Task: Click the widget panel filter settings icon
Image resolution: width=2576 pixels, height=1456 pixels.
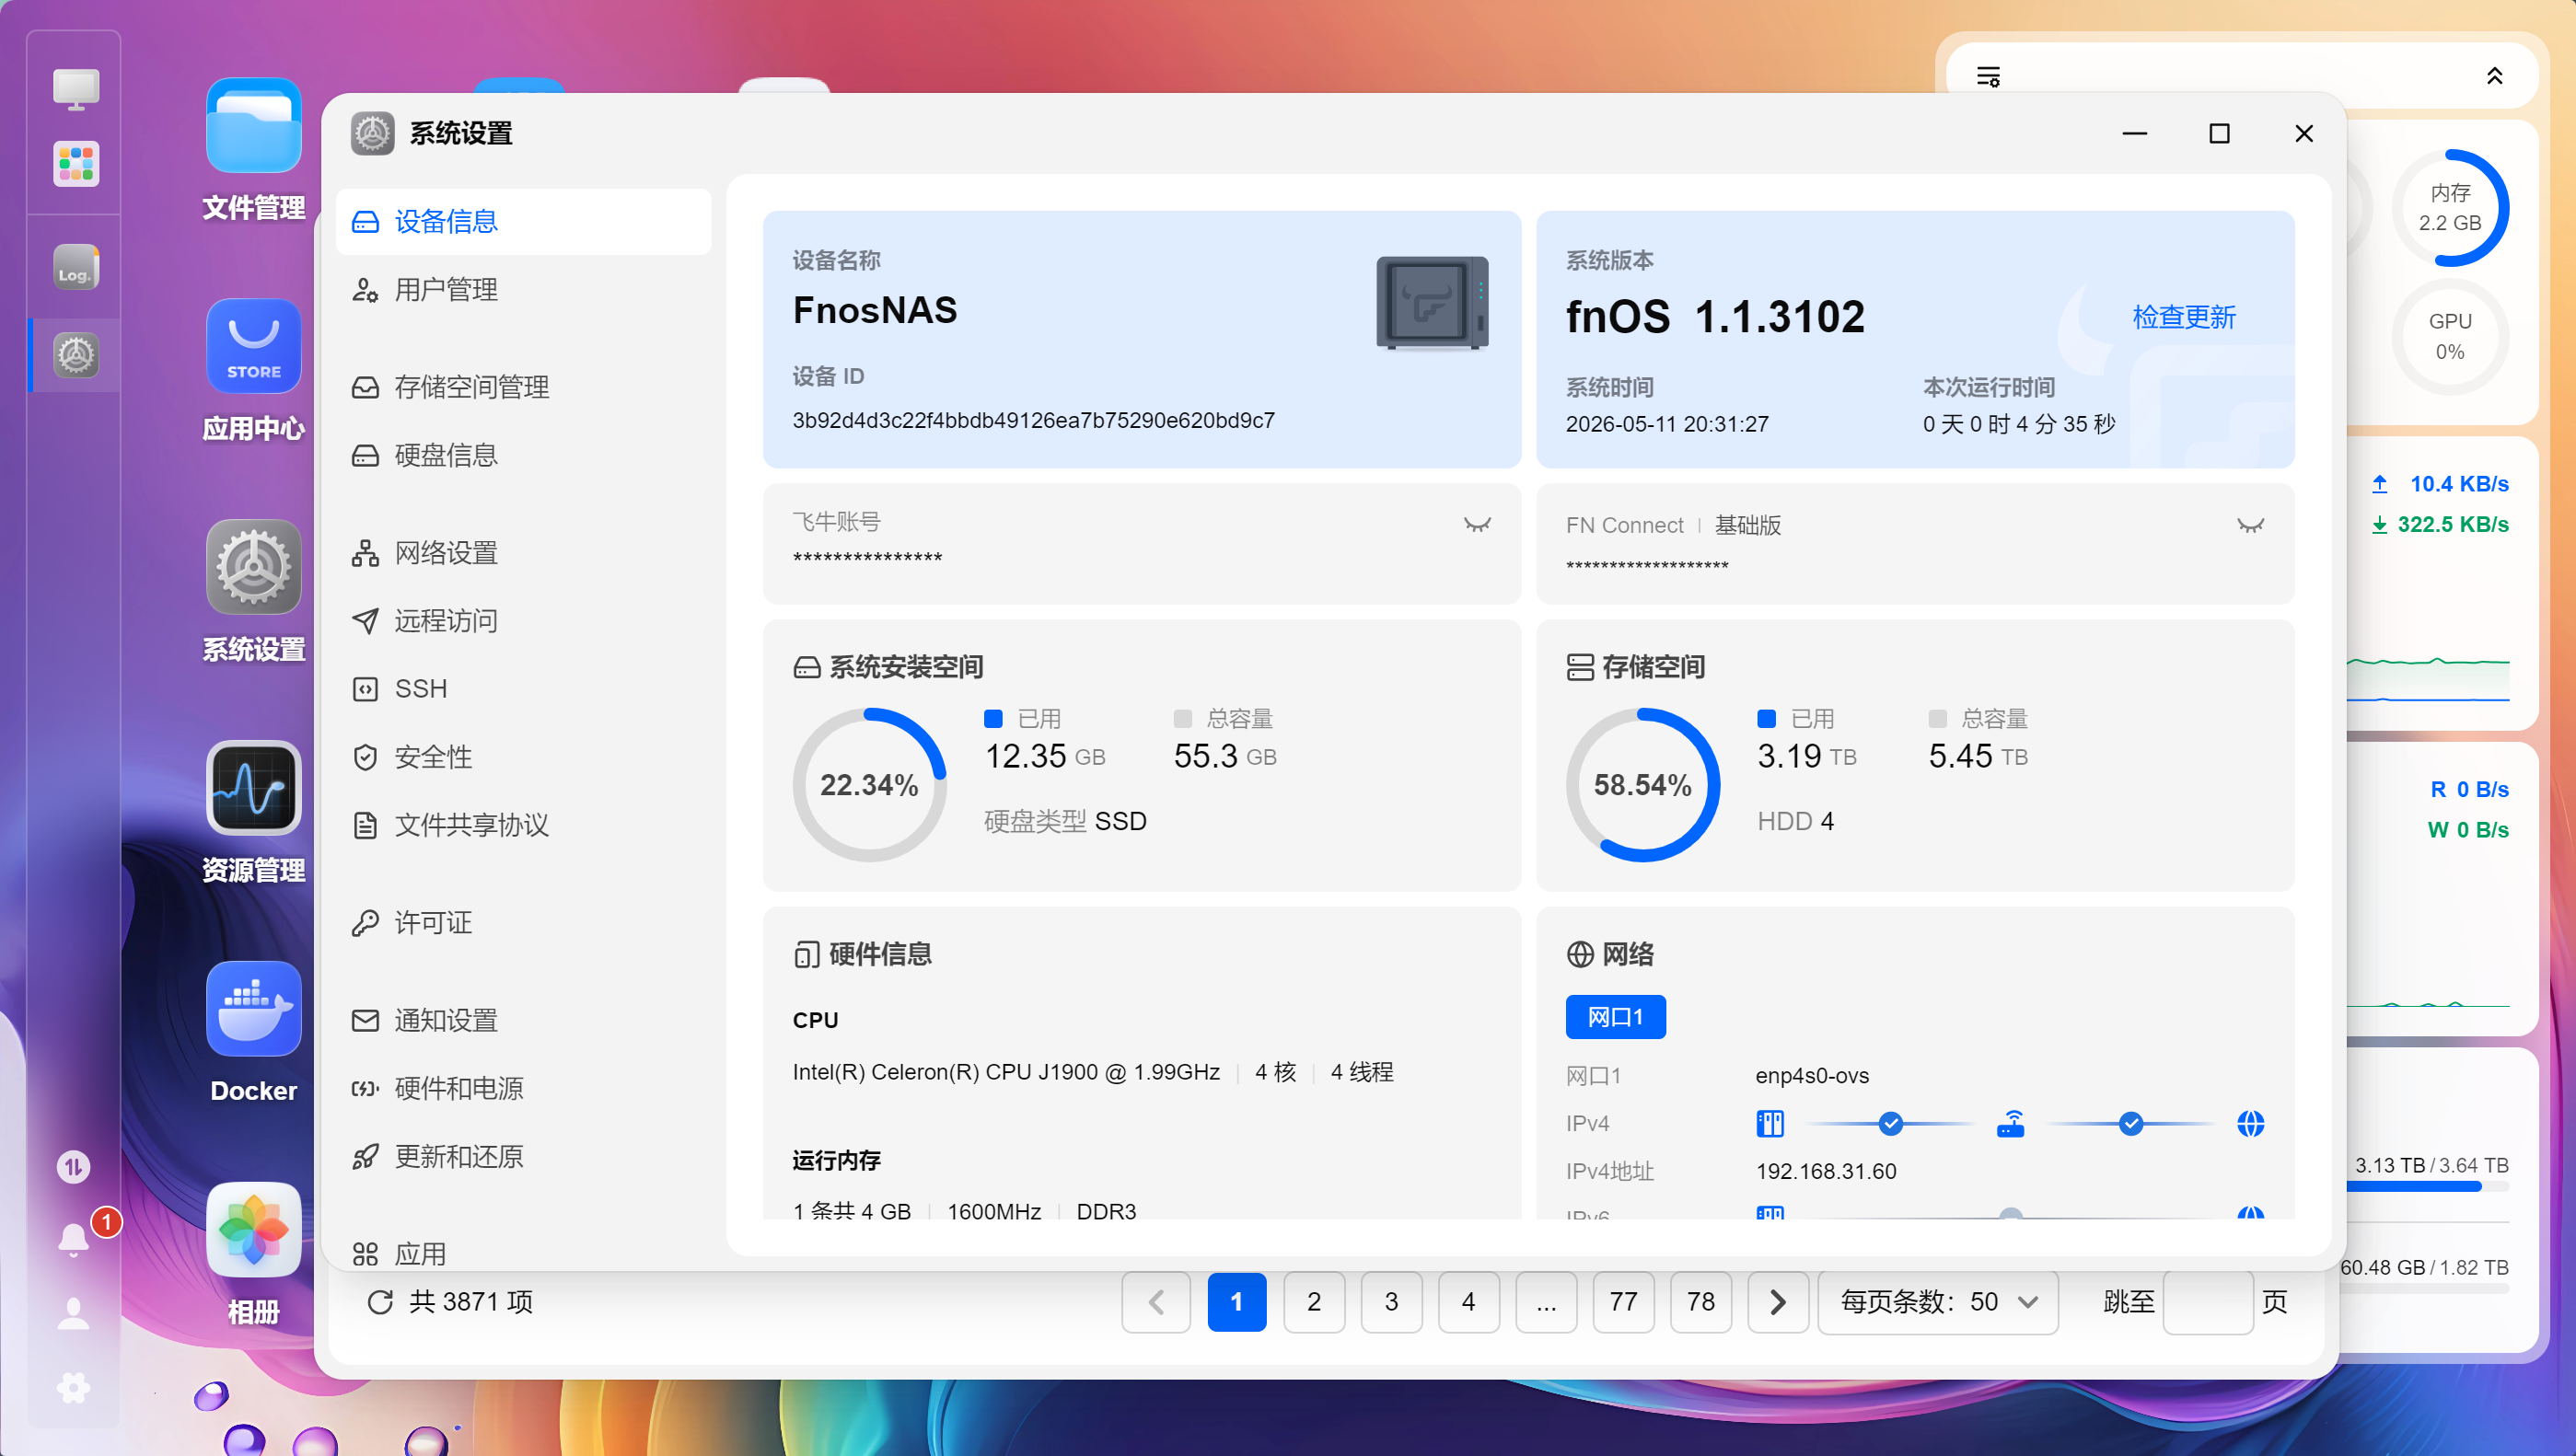Action: tap(1988, 77)
